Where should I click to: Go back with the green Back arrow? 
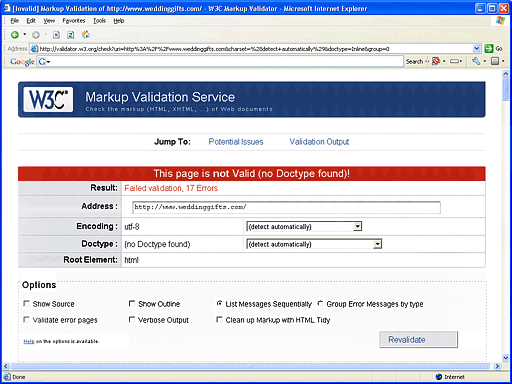[x=14, y=35]
